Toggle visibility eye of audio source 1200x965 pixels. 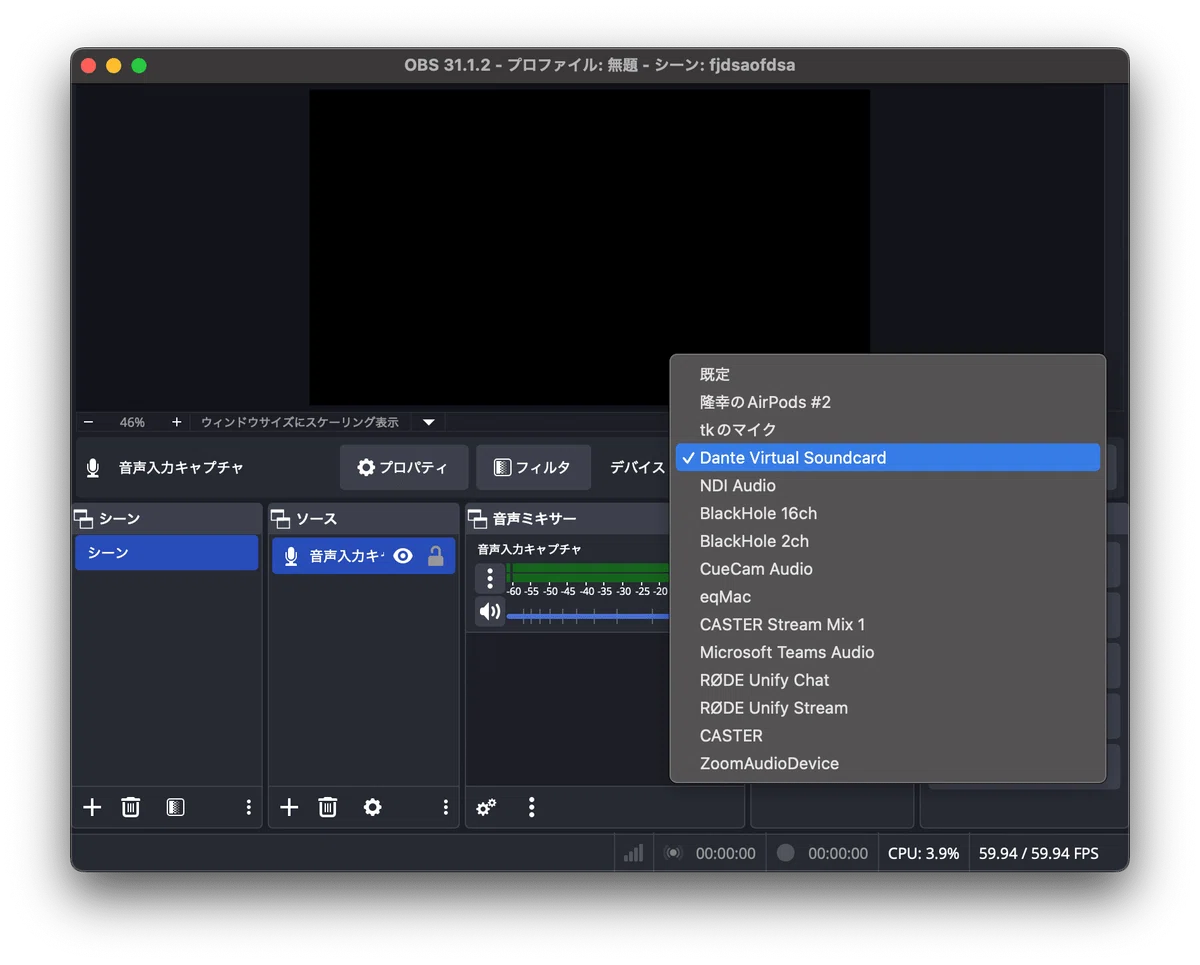tap(403, 556)
